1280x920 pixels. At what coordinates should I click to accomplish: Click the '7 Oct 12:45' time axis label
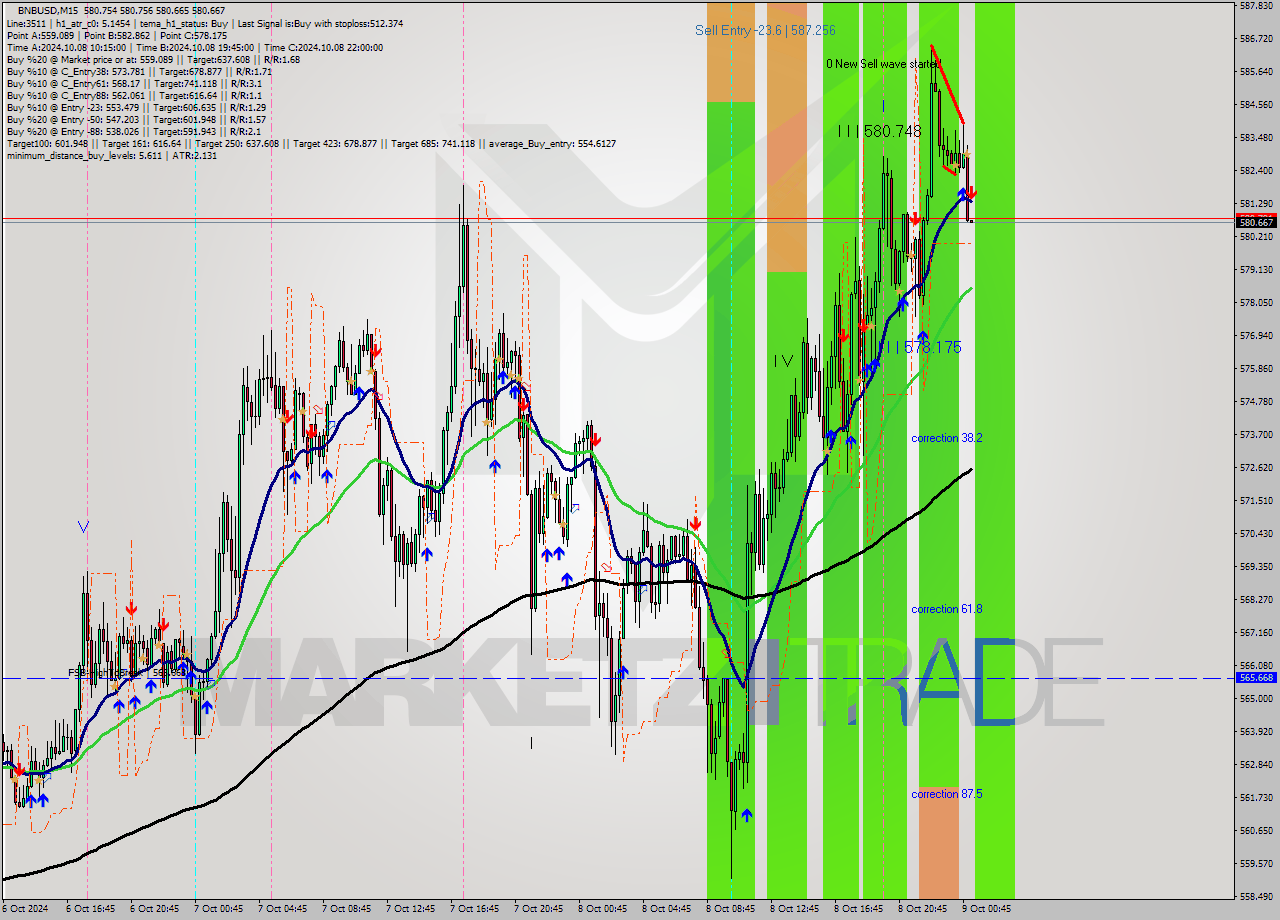[410, 909]
